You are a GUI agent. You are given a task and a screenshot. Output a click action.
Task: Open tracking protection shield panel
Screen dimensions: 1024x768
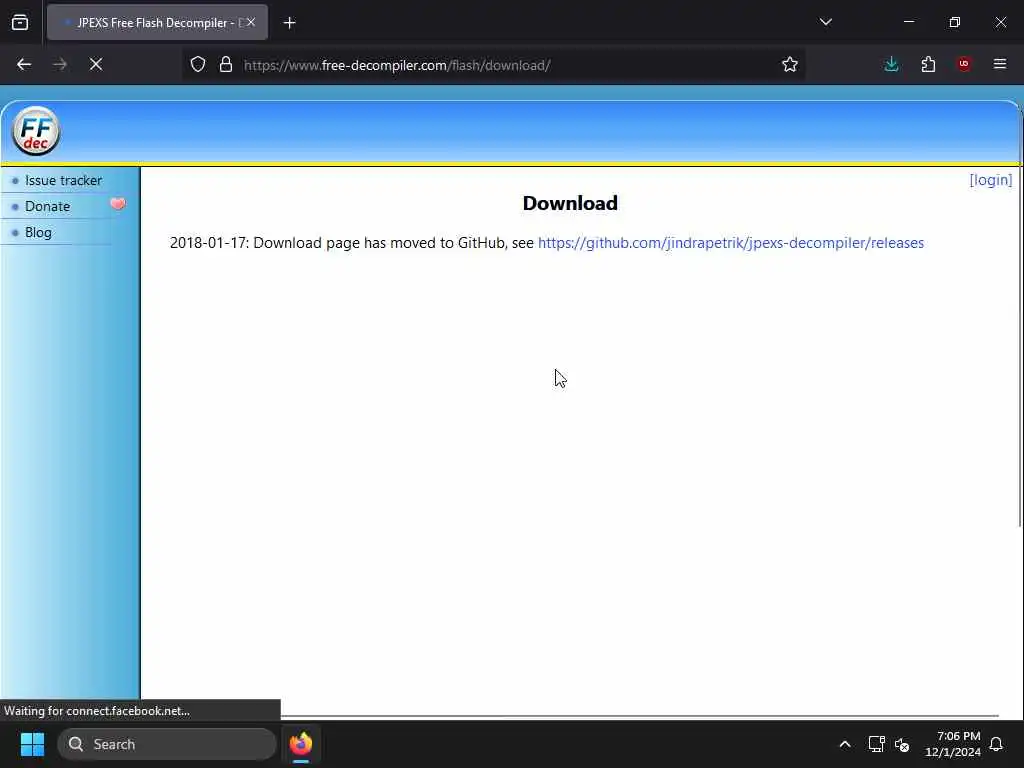coord(198,65)
